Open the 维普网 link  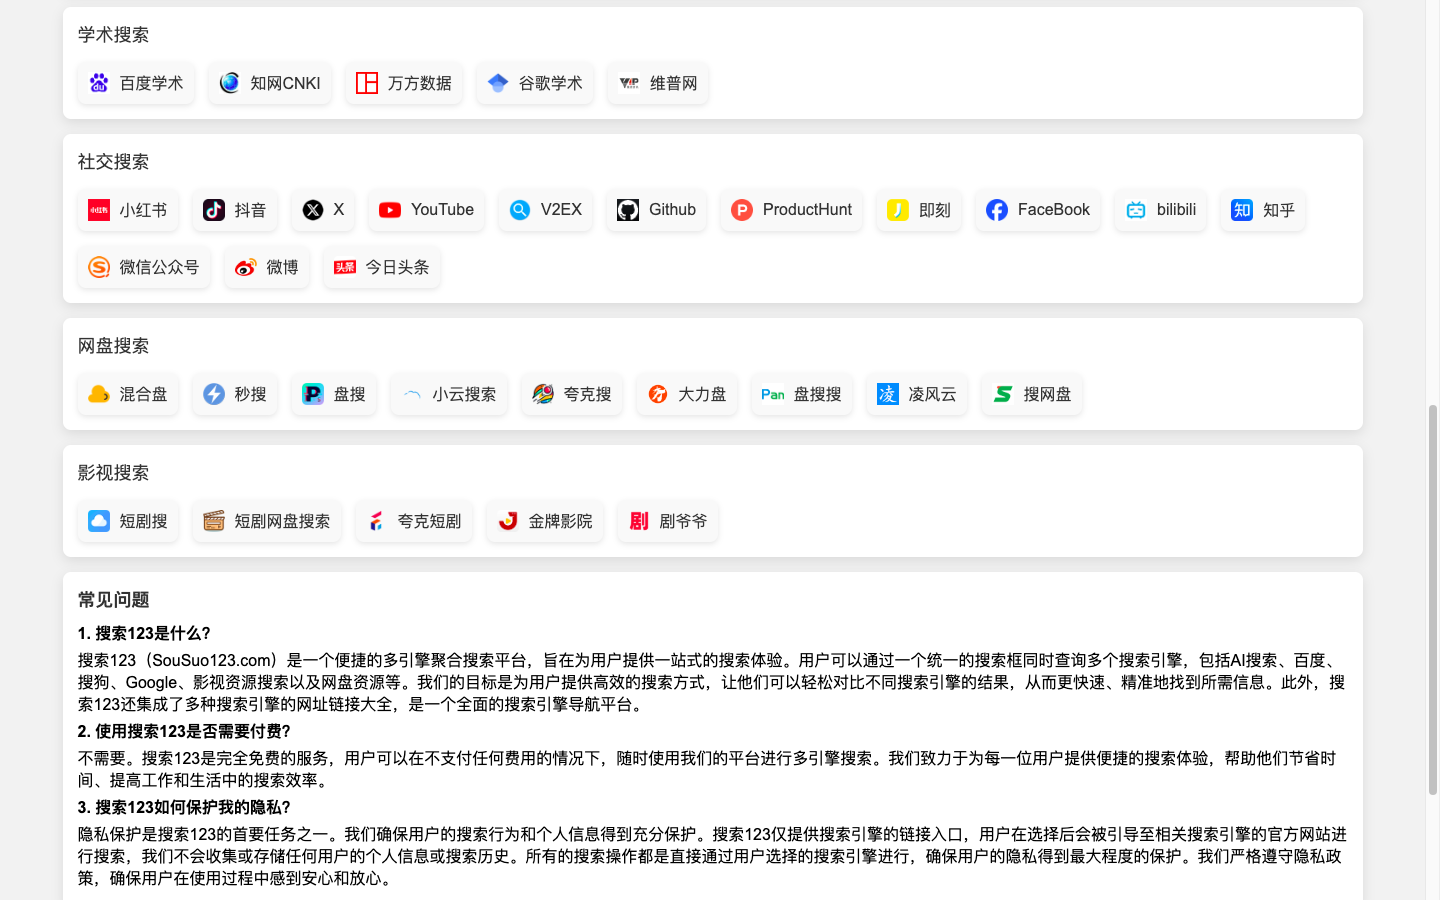point(658,83)
